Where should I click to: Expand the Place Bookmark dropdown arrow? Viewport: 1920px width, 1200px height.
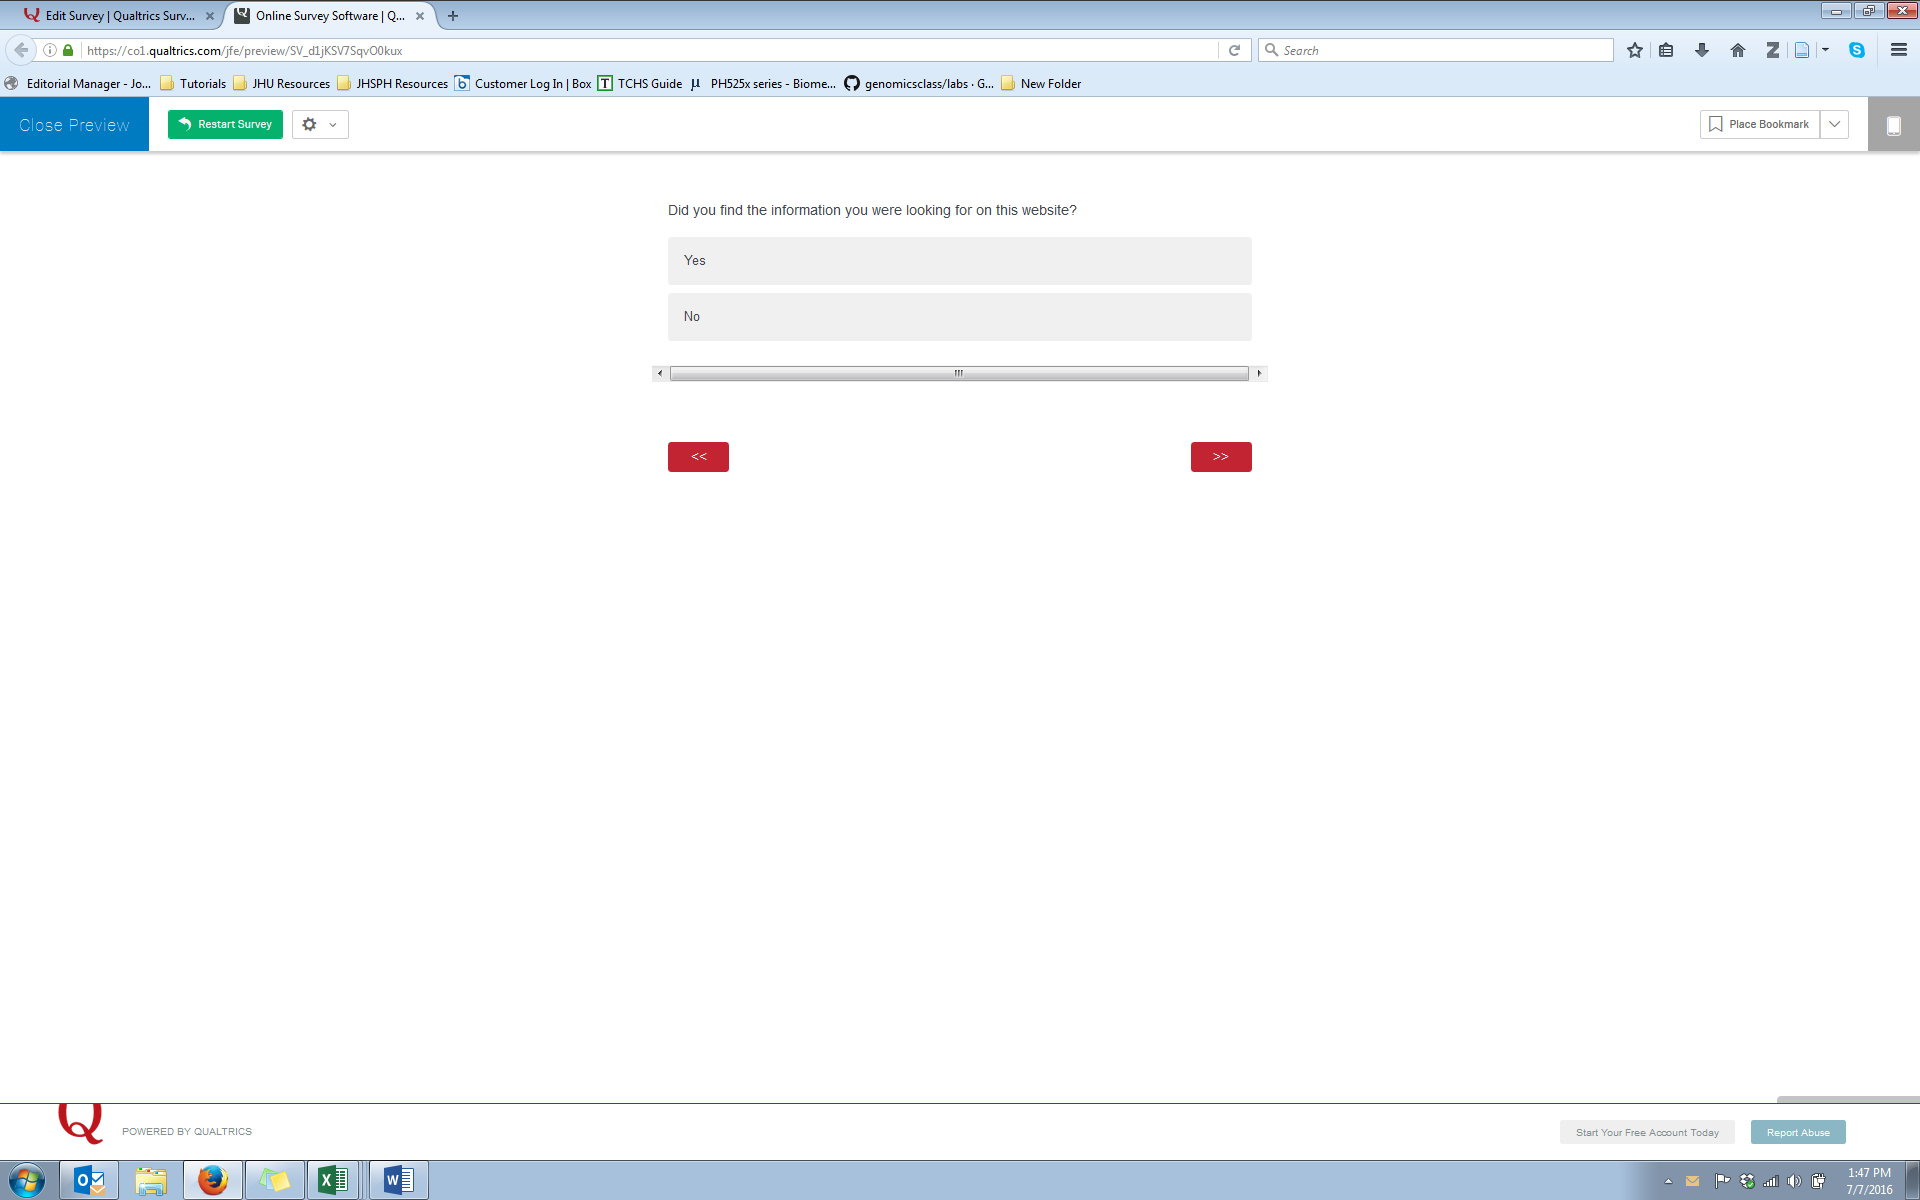pos(1834,124)
